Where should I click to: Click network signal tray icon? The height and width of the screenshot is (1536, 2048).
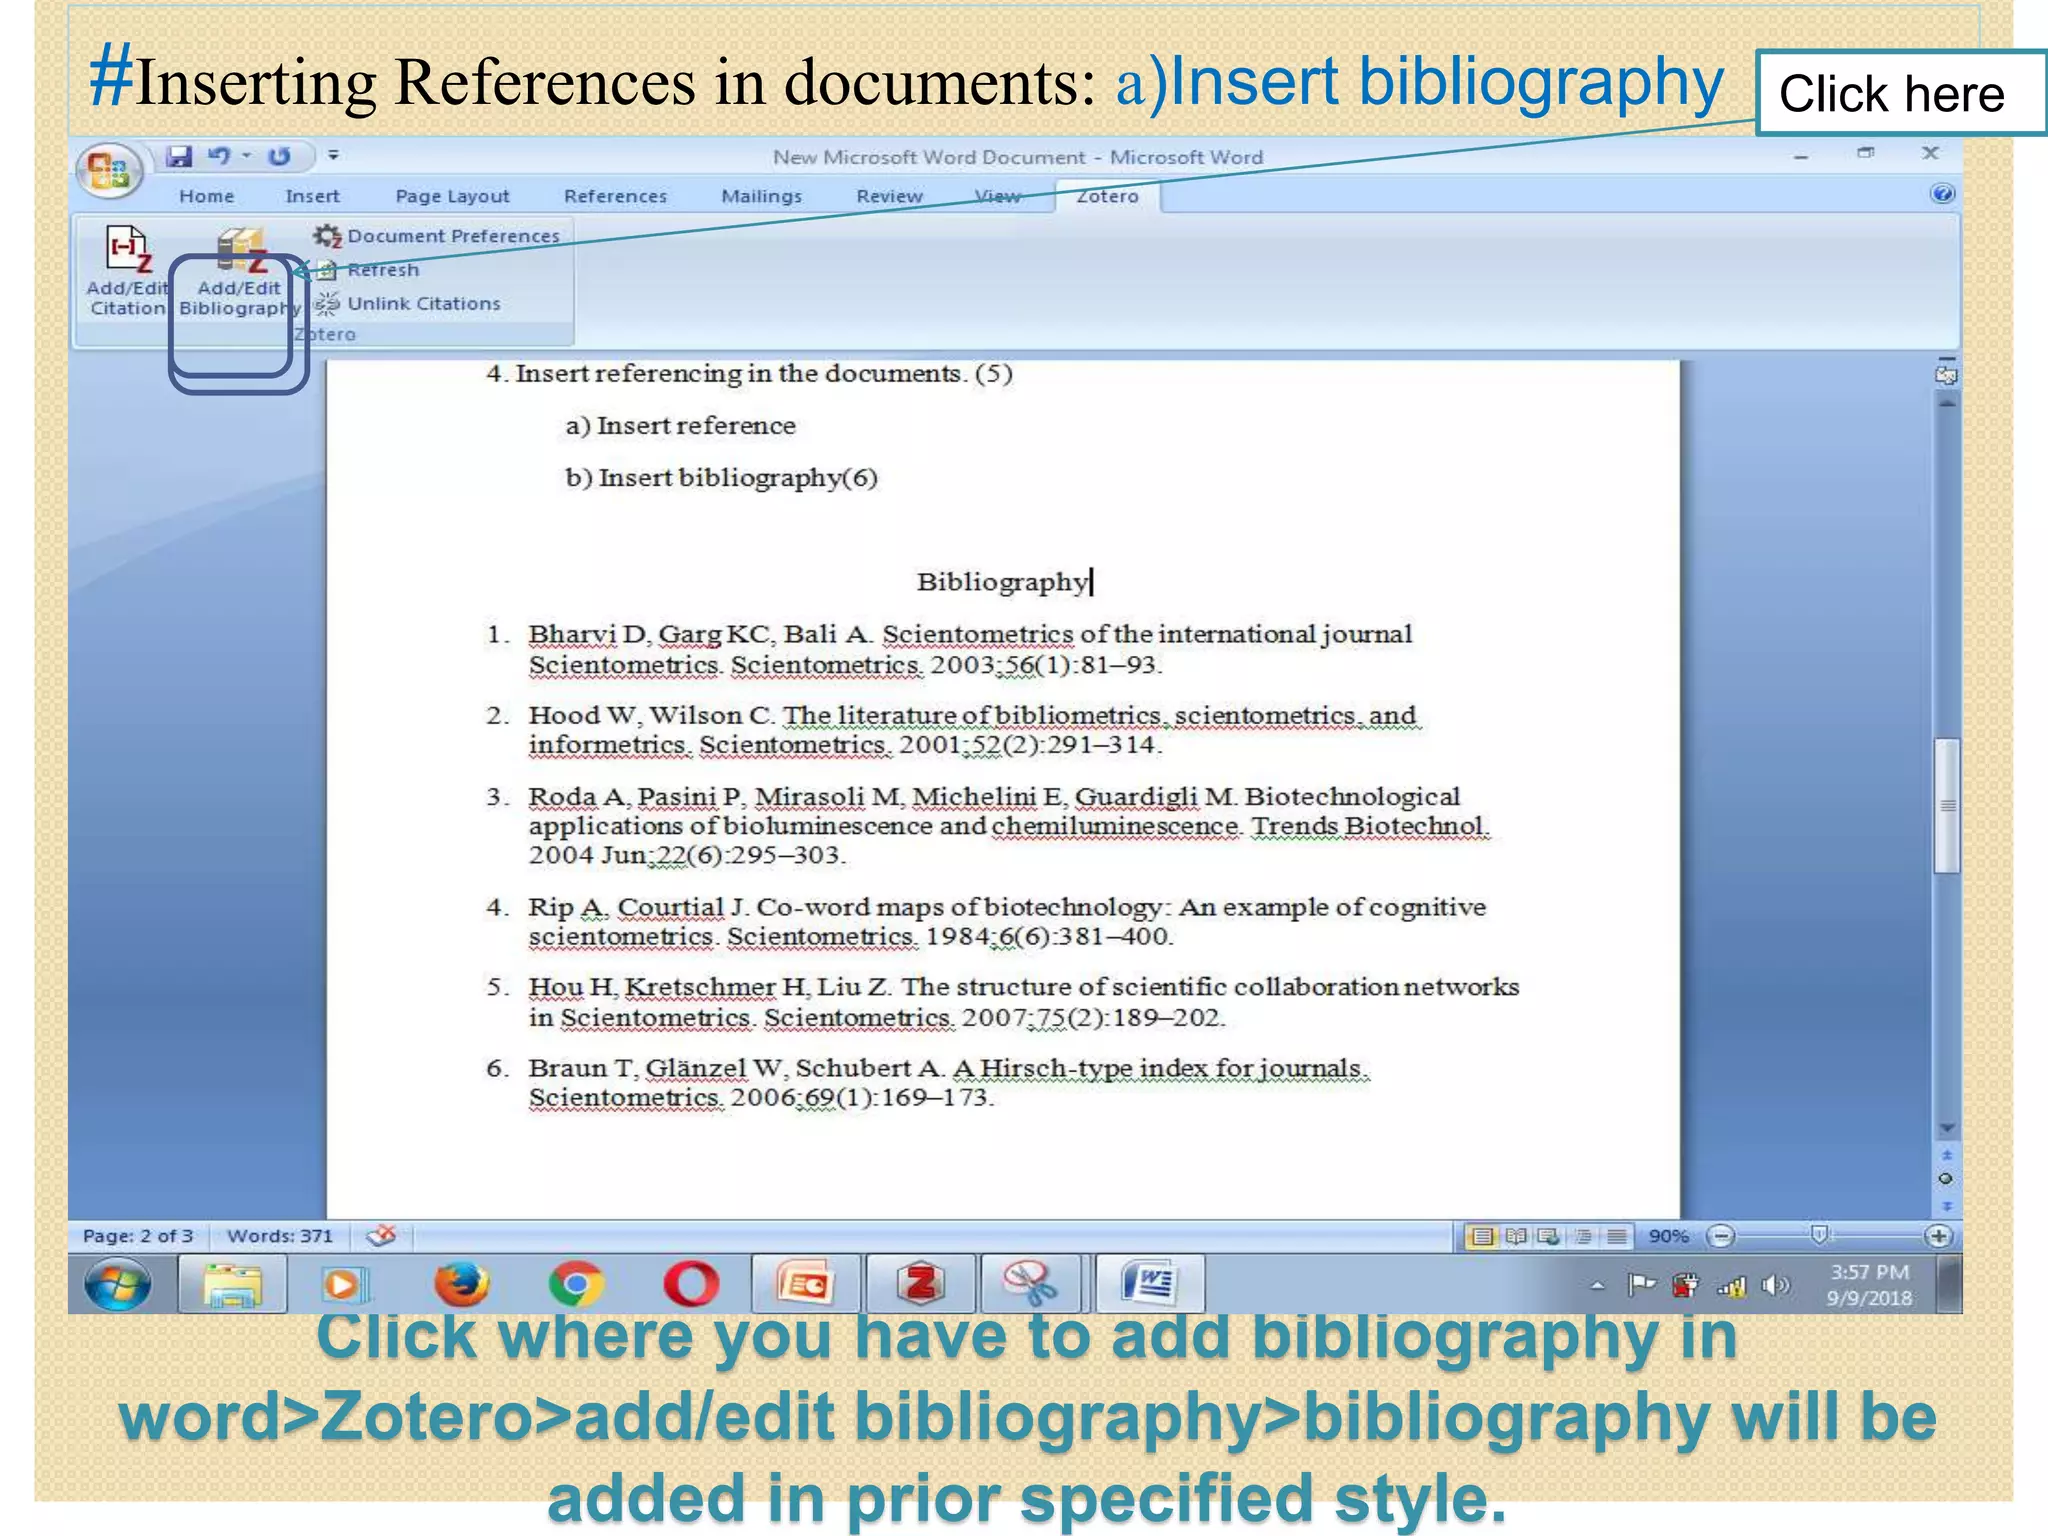coord(1732,1286)
